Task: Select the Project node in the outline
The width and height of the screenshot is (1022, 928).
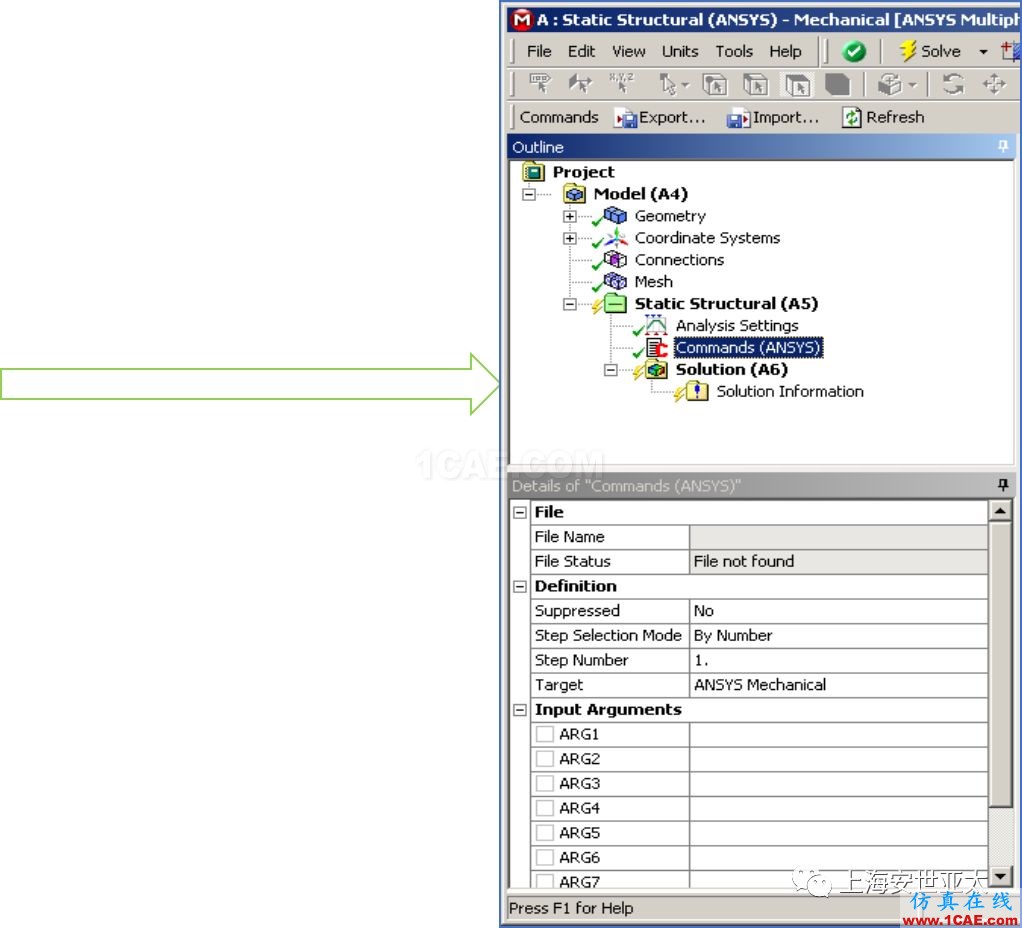Action: coord(583,172)
